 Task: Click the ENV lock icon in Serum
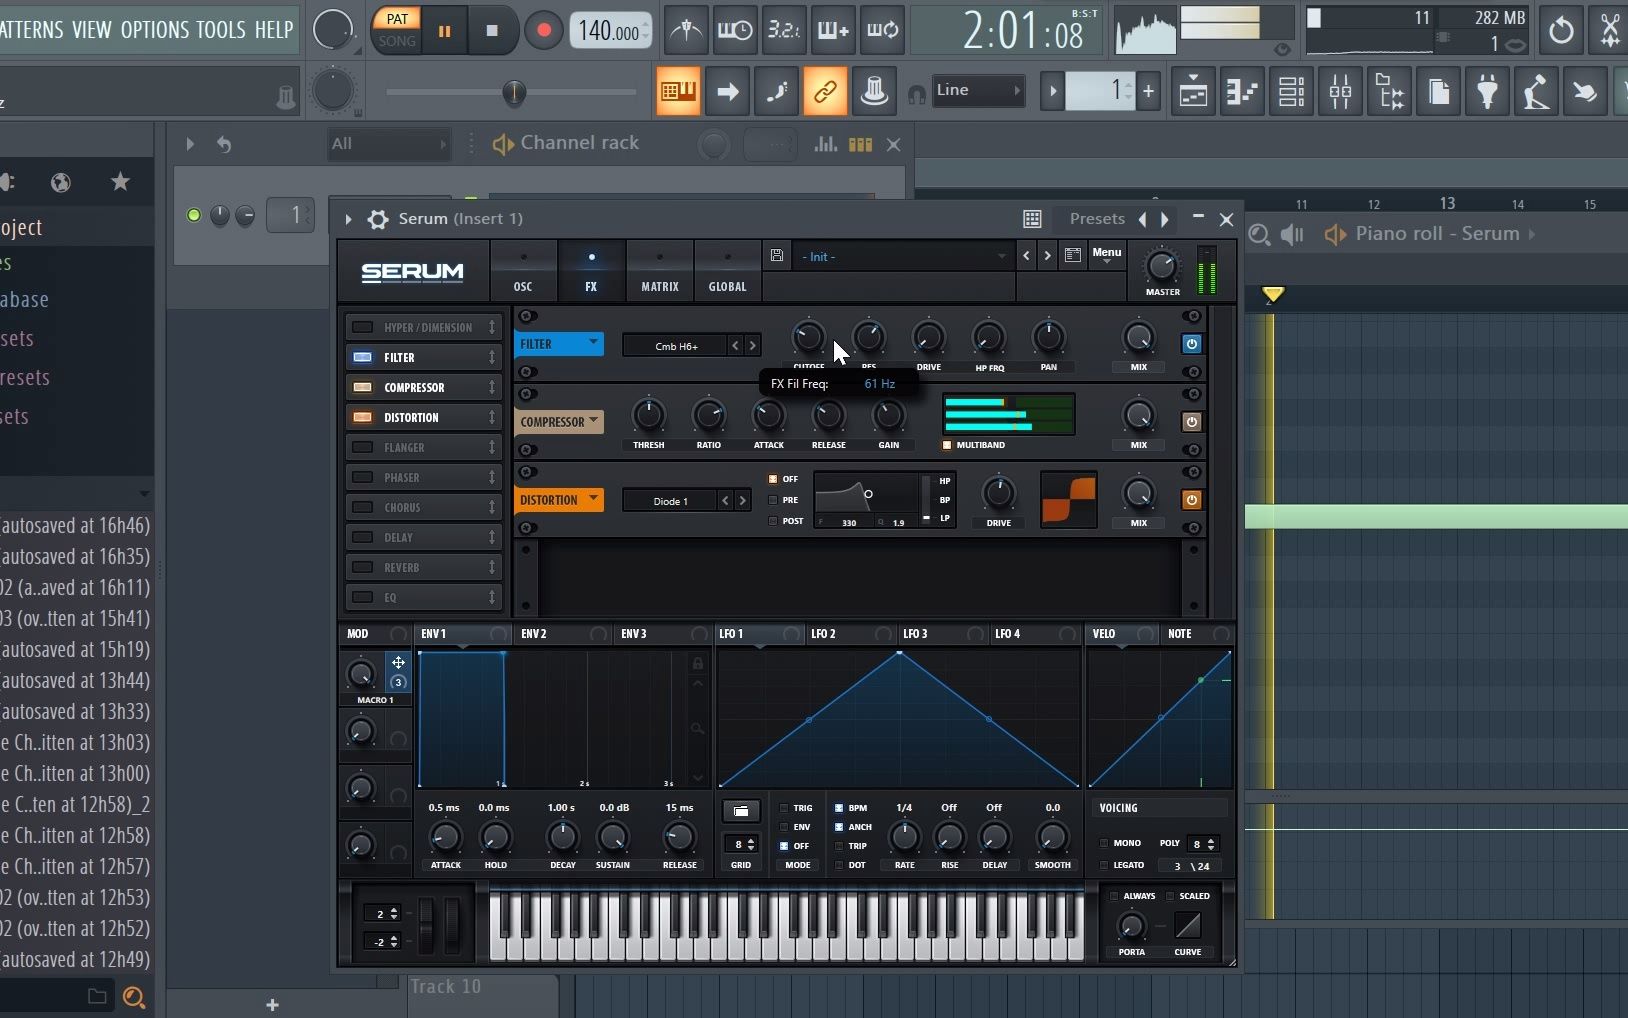tap(698, 664)
